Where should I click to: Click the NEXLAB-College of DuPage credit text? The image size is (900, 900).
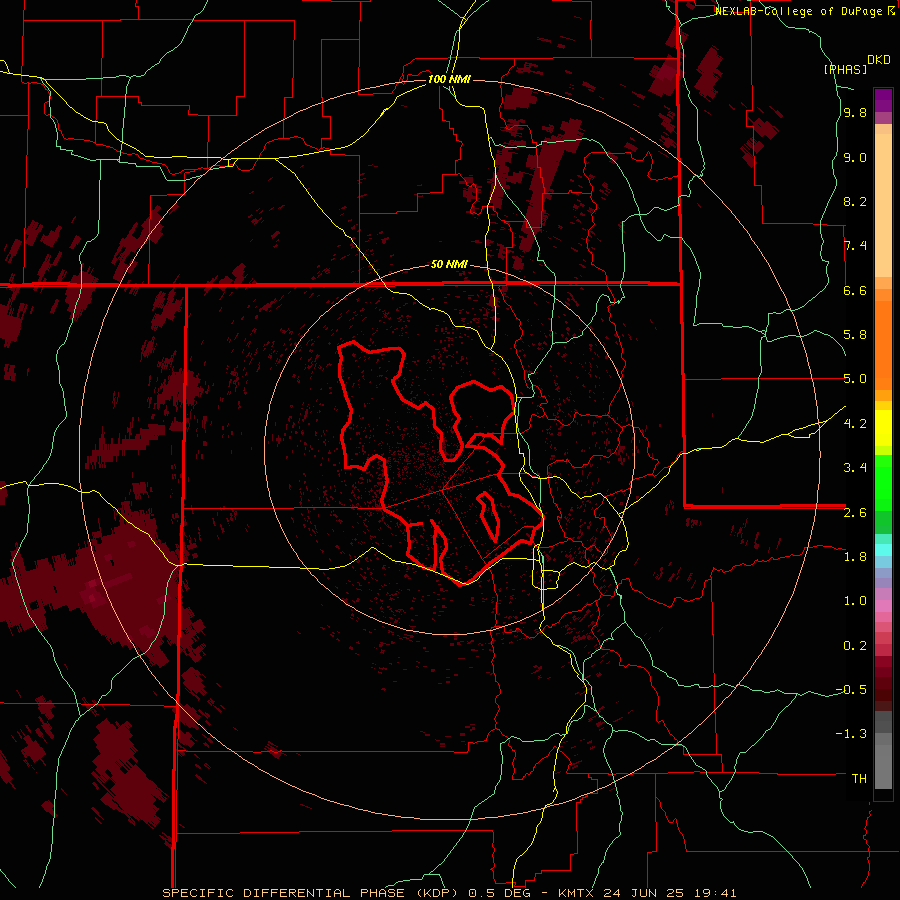point(800,11)
